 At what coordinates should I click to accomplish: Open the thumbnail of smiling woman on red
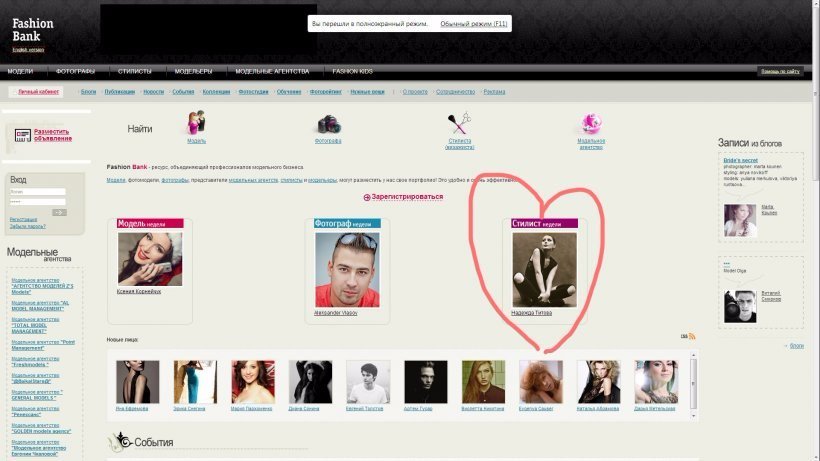[x=253, y=382]
